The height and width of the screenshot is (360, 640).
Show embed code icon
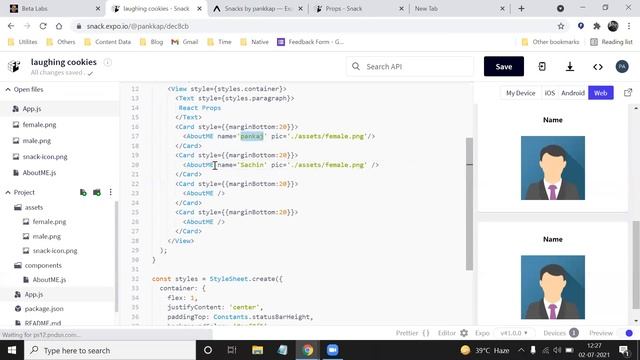tap(598, 67)
